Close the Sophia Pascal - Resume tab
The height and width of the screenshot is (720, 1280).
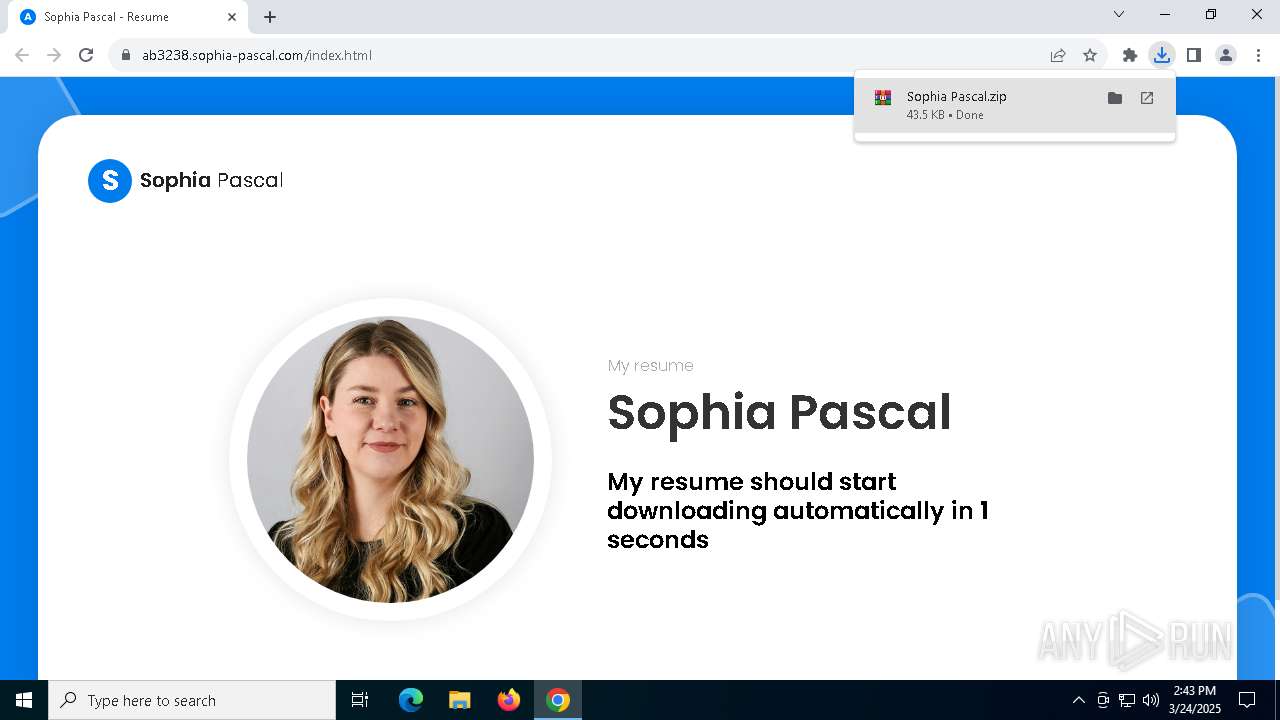tap(232, 17)
